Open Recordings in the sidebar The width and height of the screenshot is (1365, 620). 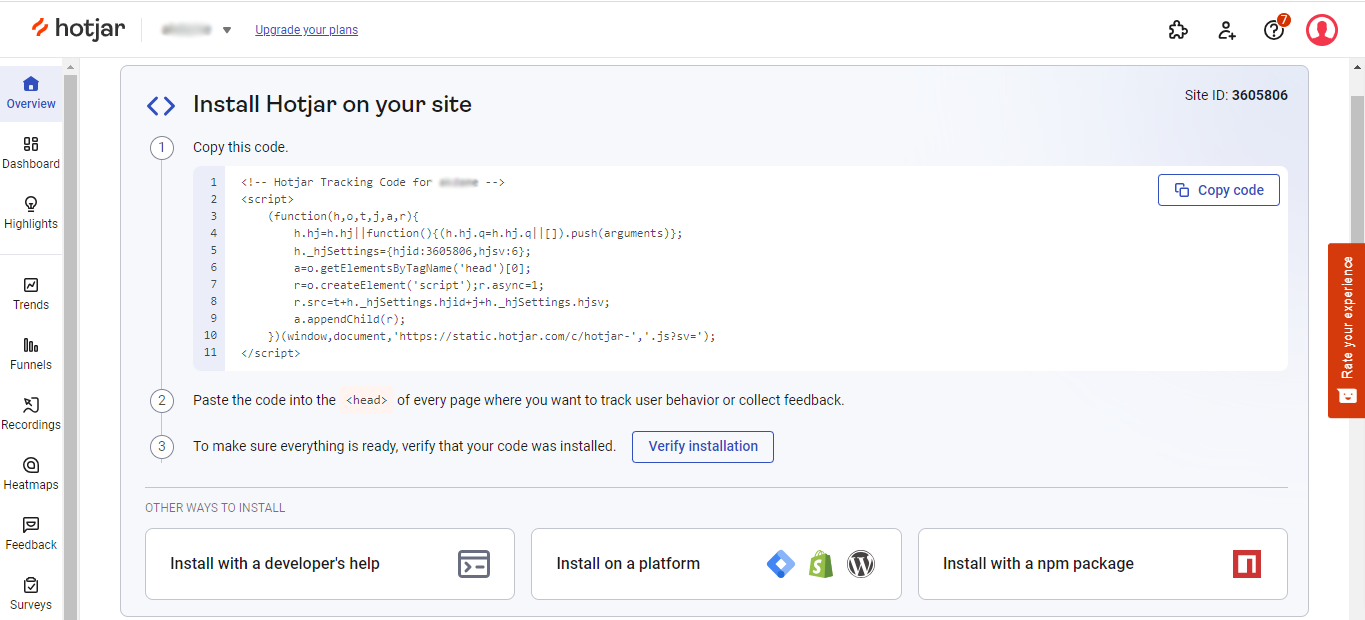[31, 414]
